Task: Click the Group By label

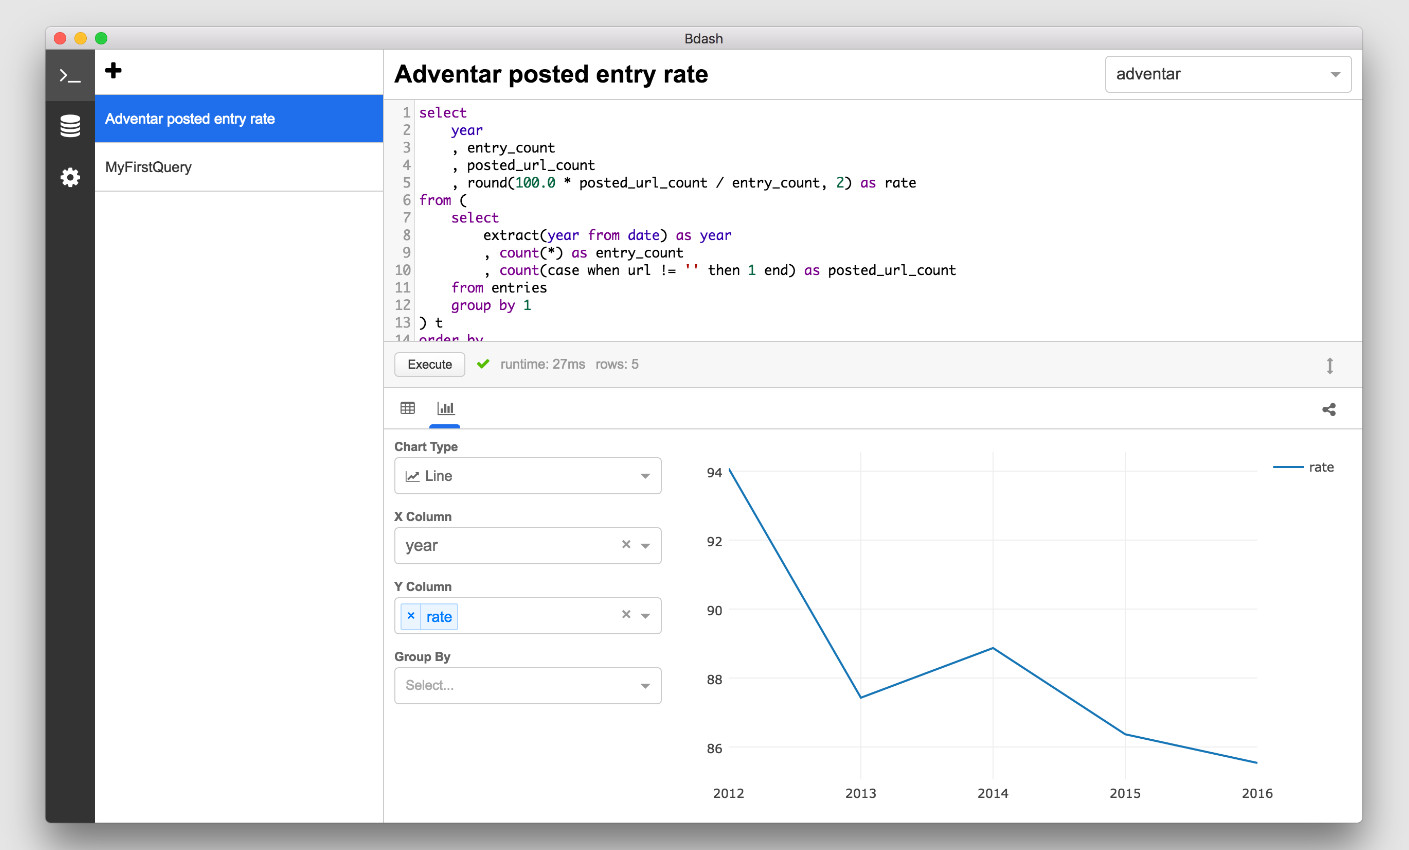Action: [x=422, y=657]
